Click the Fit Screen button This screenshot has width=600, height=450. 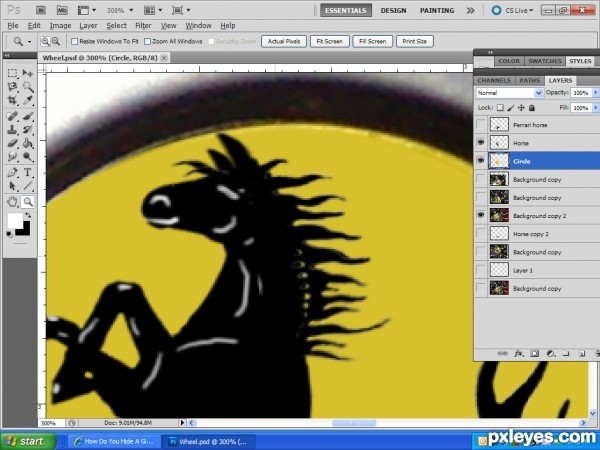329,41
